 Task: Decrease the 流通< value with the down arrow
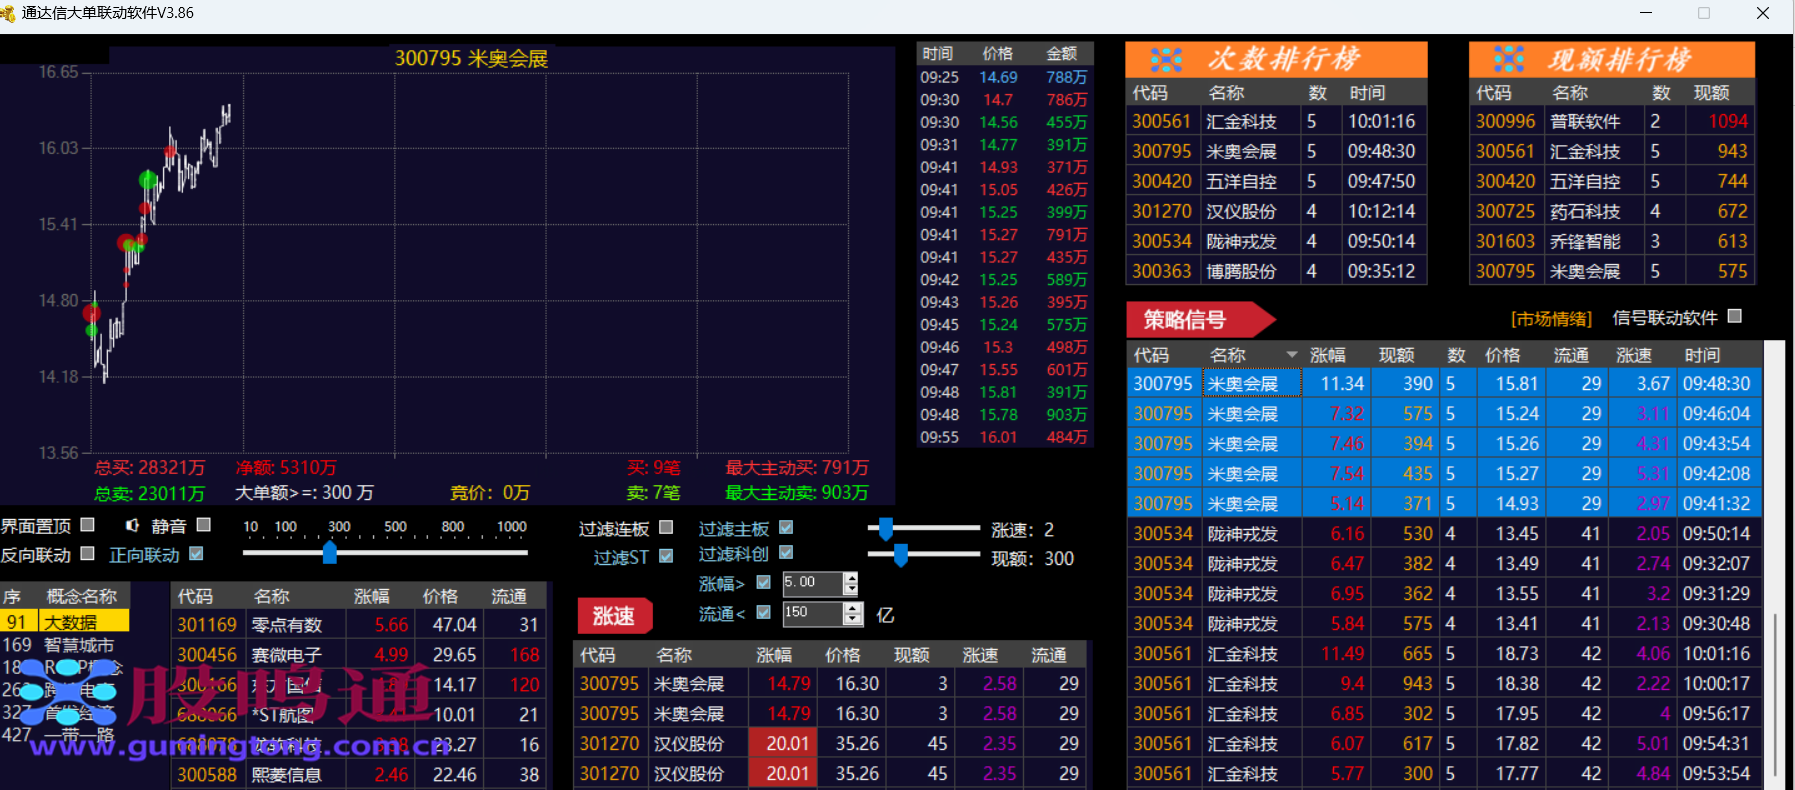click(852, 619)
